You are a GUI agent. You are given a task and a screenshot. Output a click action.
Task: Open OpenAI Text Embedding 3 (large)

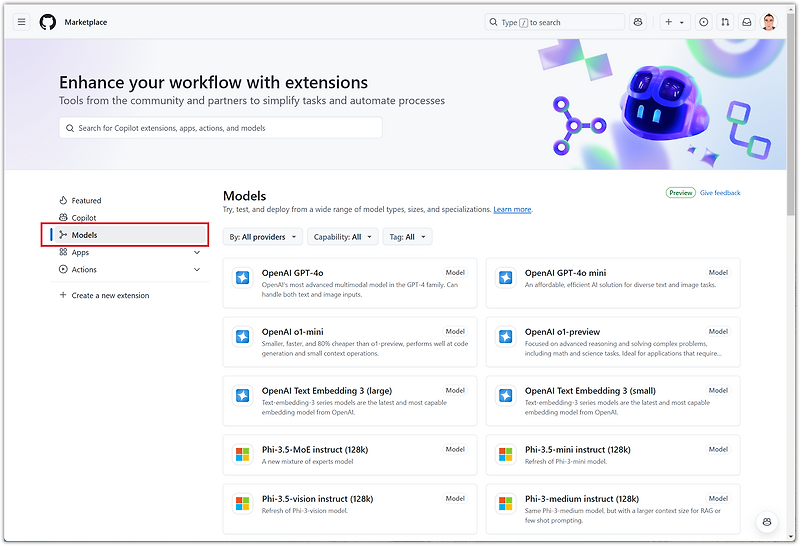tap(350, 401)
